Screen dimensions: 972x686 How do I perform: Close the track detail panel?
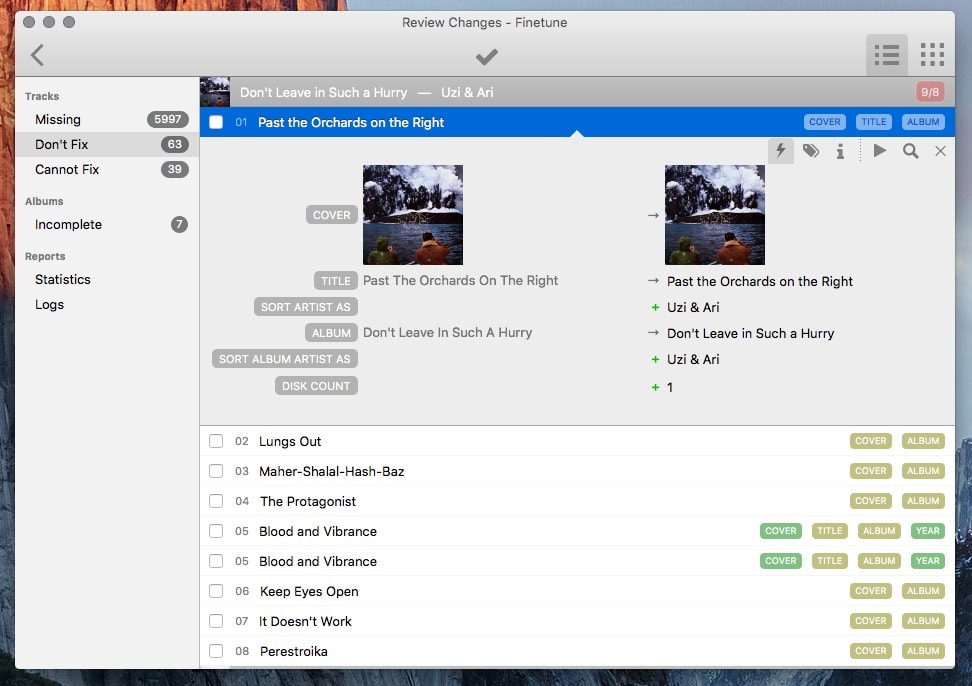pyautogui.click(x=940, y=151)
